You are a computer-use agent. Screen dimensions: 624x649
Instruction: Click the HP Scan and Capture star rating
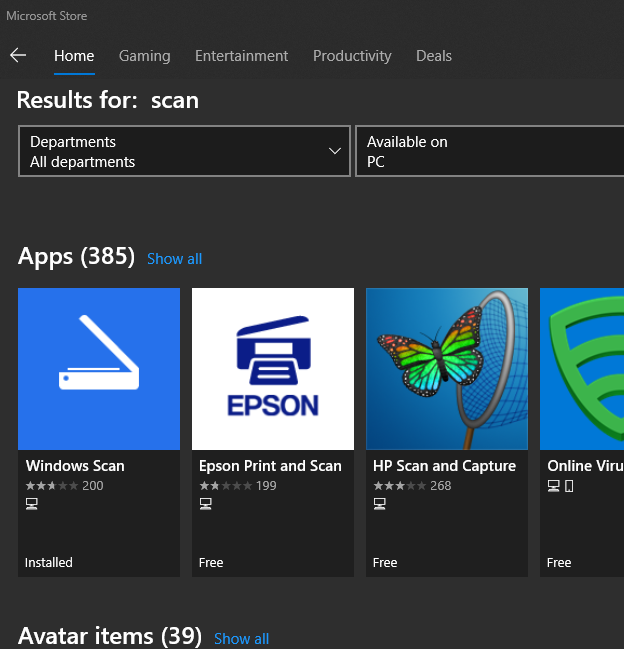(399, 486)
